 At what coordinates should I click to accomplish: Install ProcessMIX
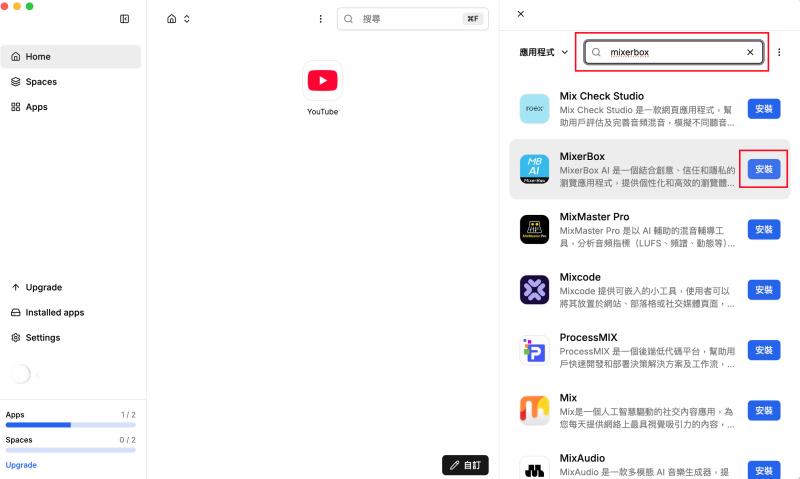(764, 350)
